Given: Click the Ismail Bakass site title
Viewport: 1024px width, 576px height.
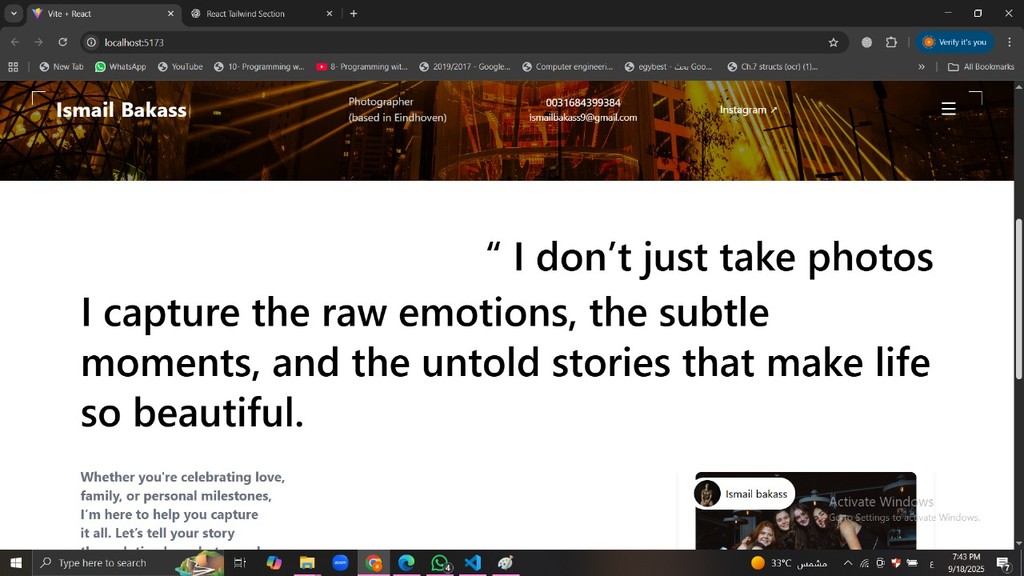Looking at the screenshot, I should [x=121, y=110].
